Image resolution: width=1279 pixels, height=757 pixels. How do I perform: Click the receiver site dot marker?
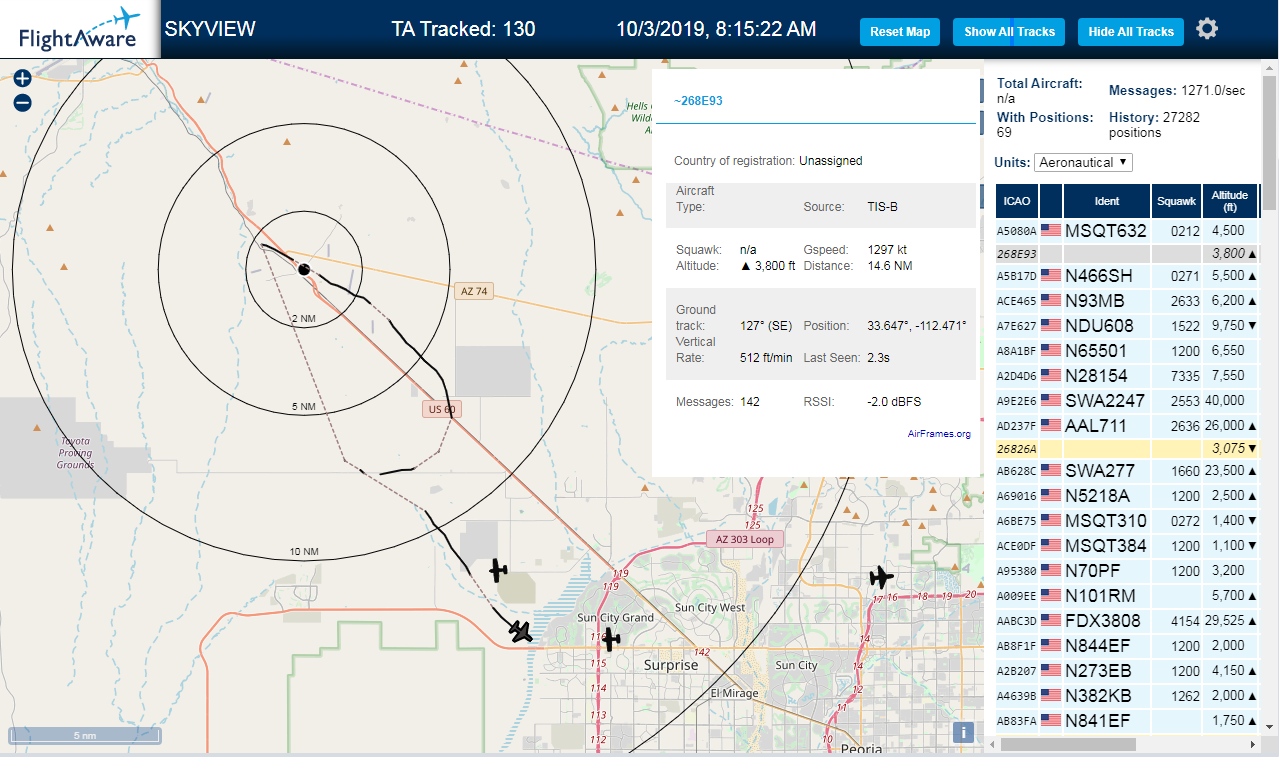[304, 269]
